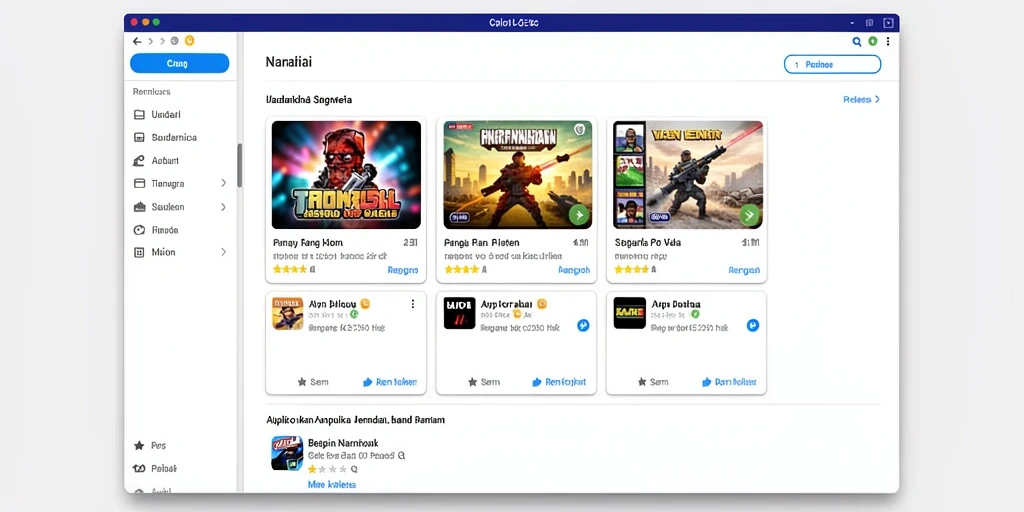
Task: Click the search magnifier icon
Action: pos(857,42)
